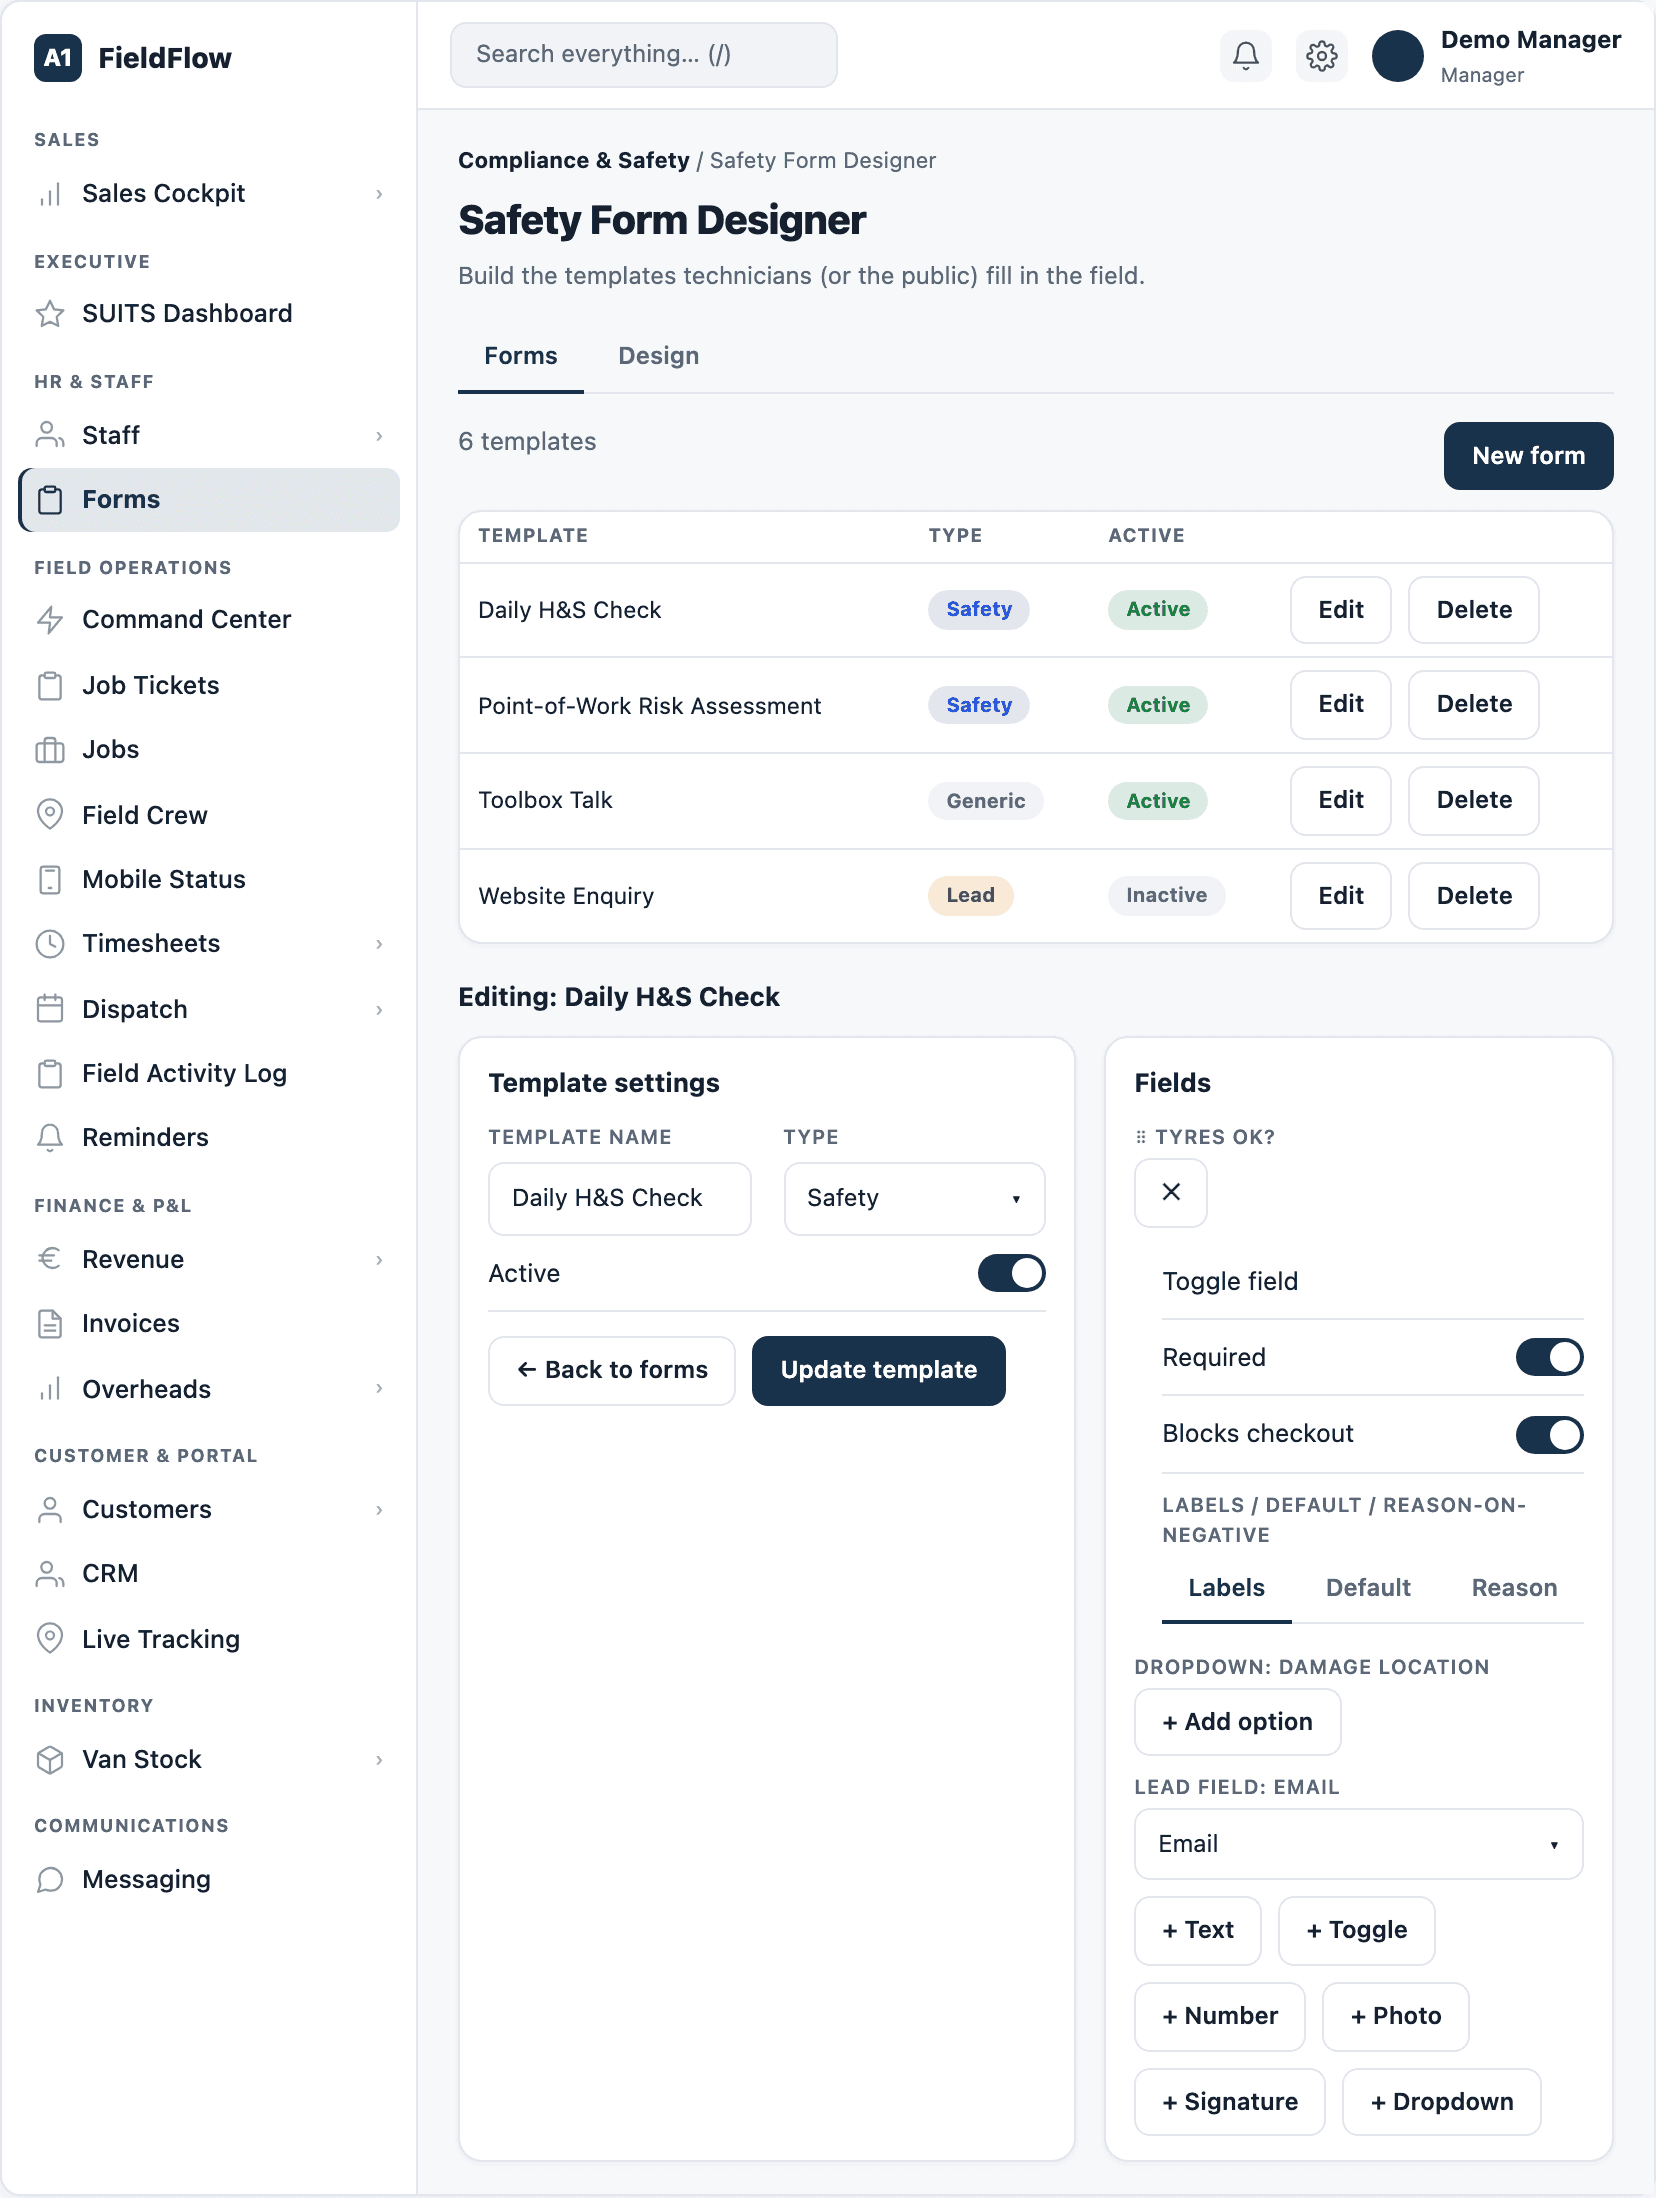This screenshot has height=2198, width=1656.
Task: Delete the Website Enquiry template
Action: [x=1474, y=896]
